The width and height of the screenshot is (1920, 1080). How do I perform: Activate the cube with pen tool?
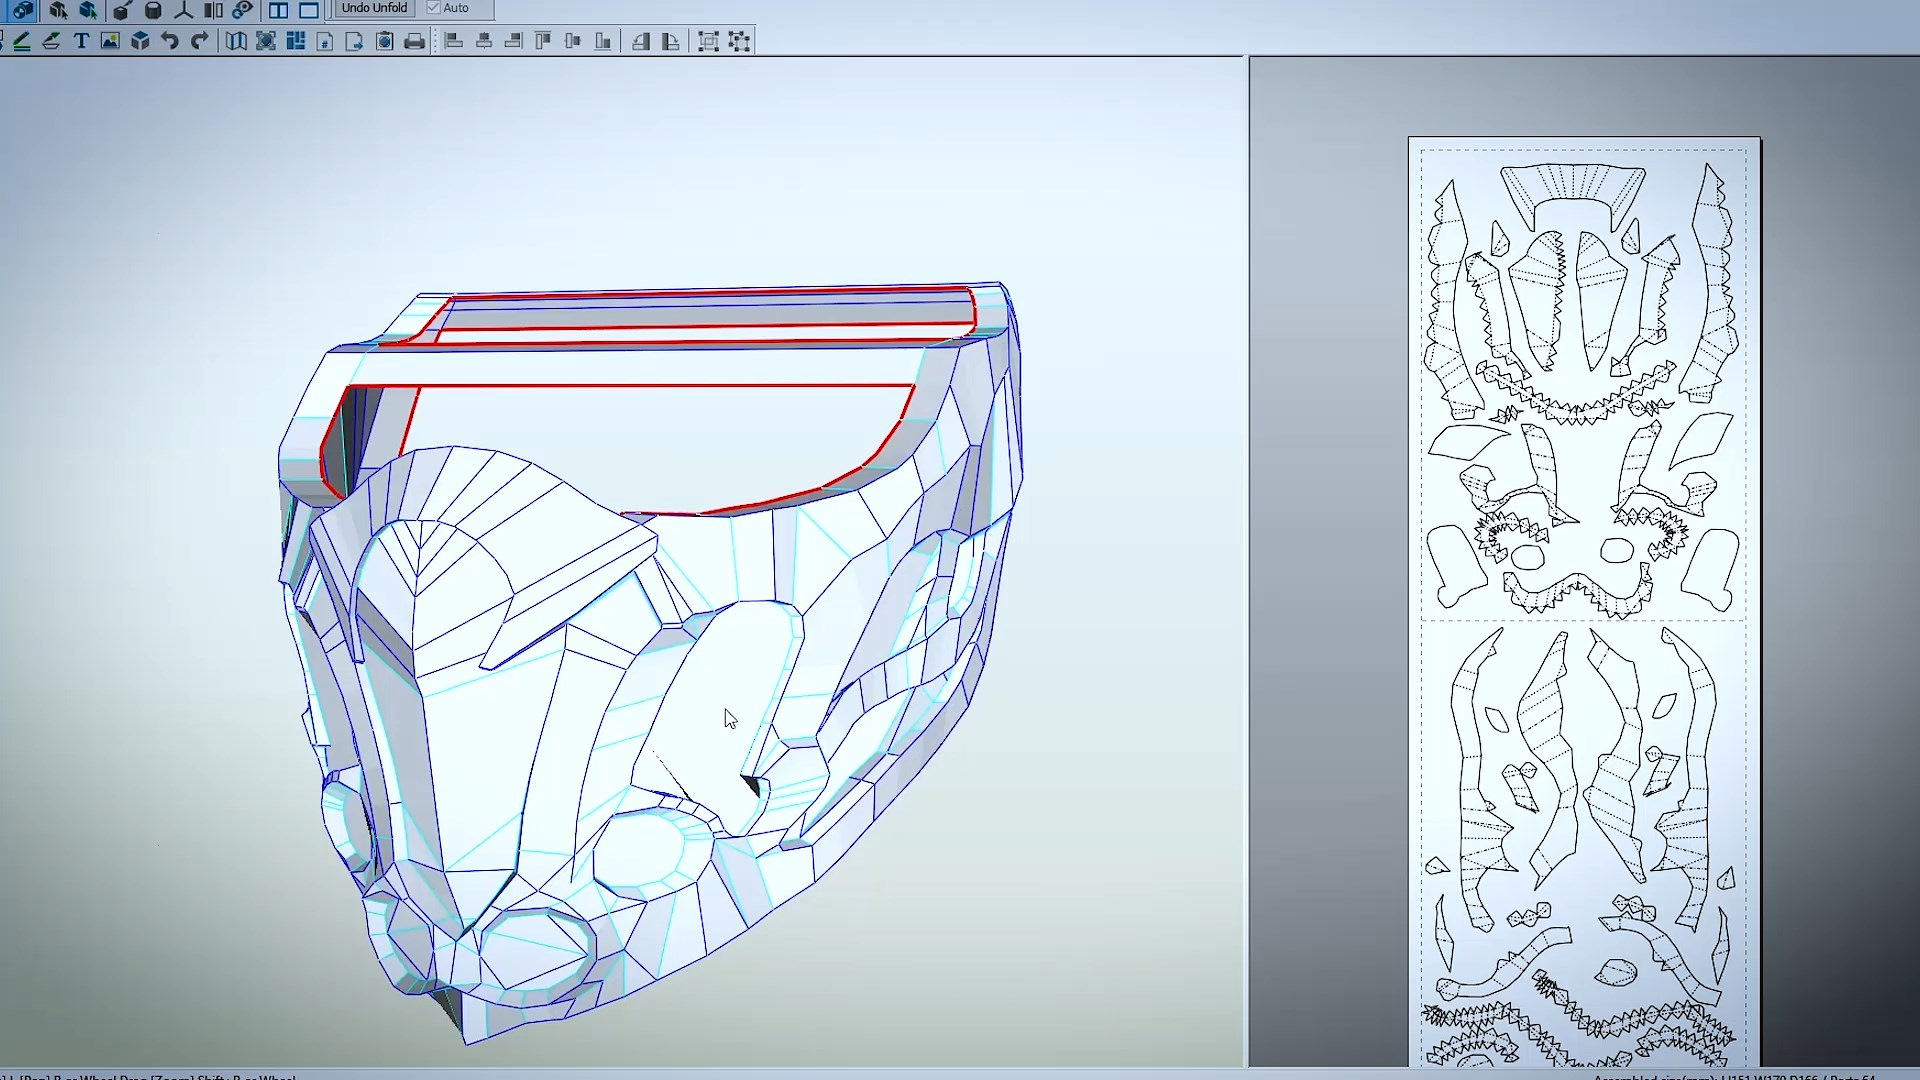point(121,10)
